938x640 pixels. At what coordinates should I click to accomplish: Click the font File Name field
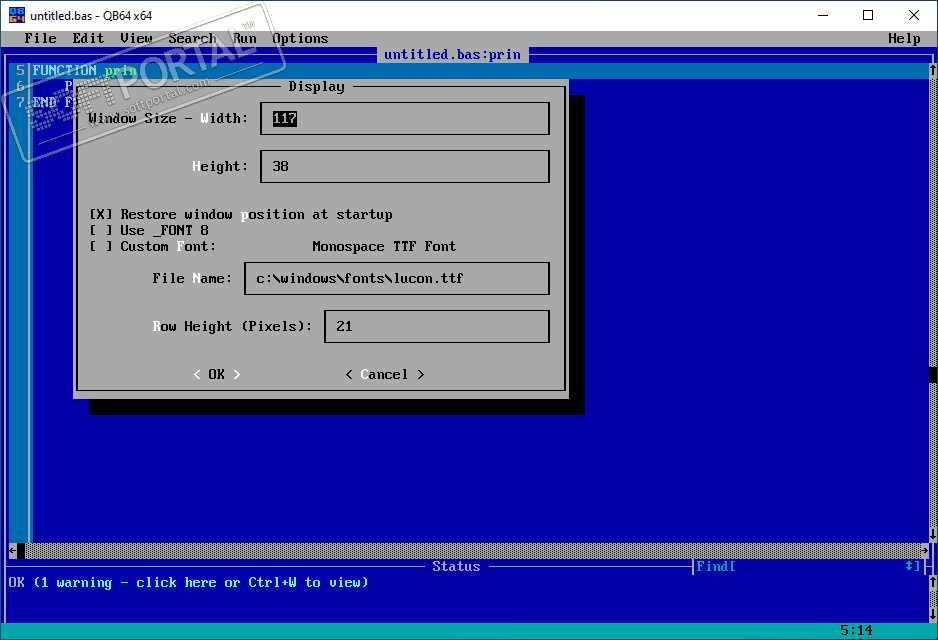point(397,278)
